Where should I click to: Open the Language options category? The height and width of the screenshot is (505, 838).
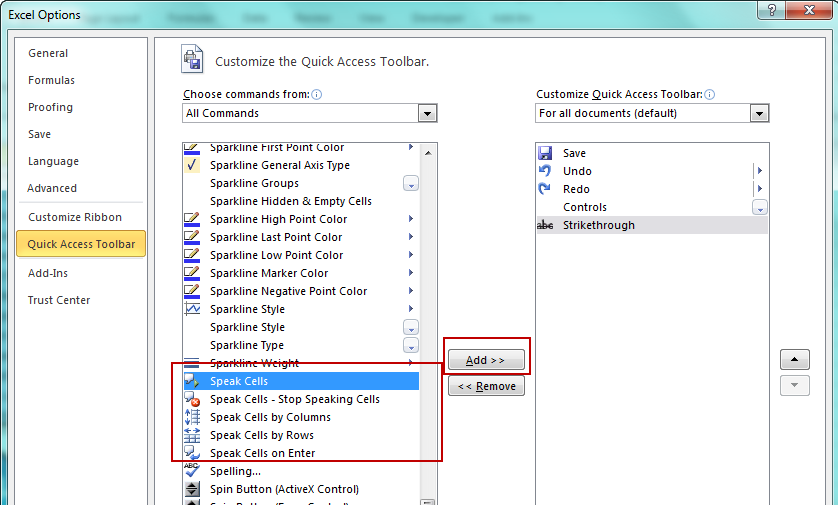pyautogui.click(x=81, y=161)
